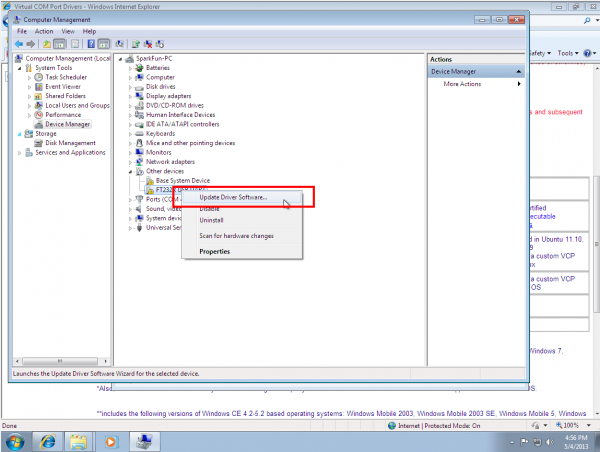The height and width of the screenshot is (452, 600).
Task: Select Local Users and Groups
Action: point(77,105)
